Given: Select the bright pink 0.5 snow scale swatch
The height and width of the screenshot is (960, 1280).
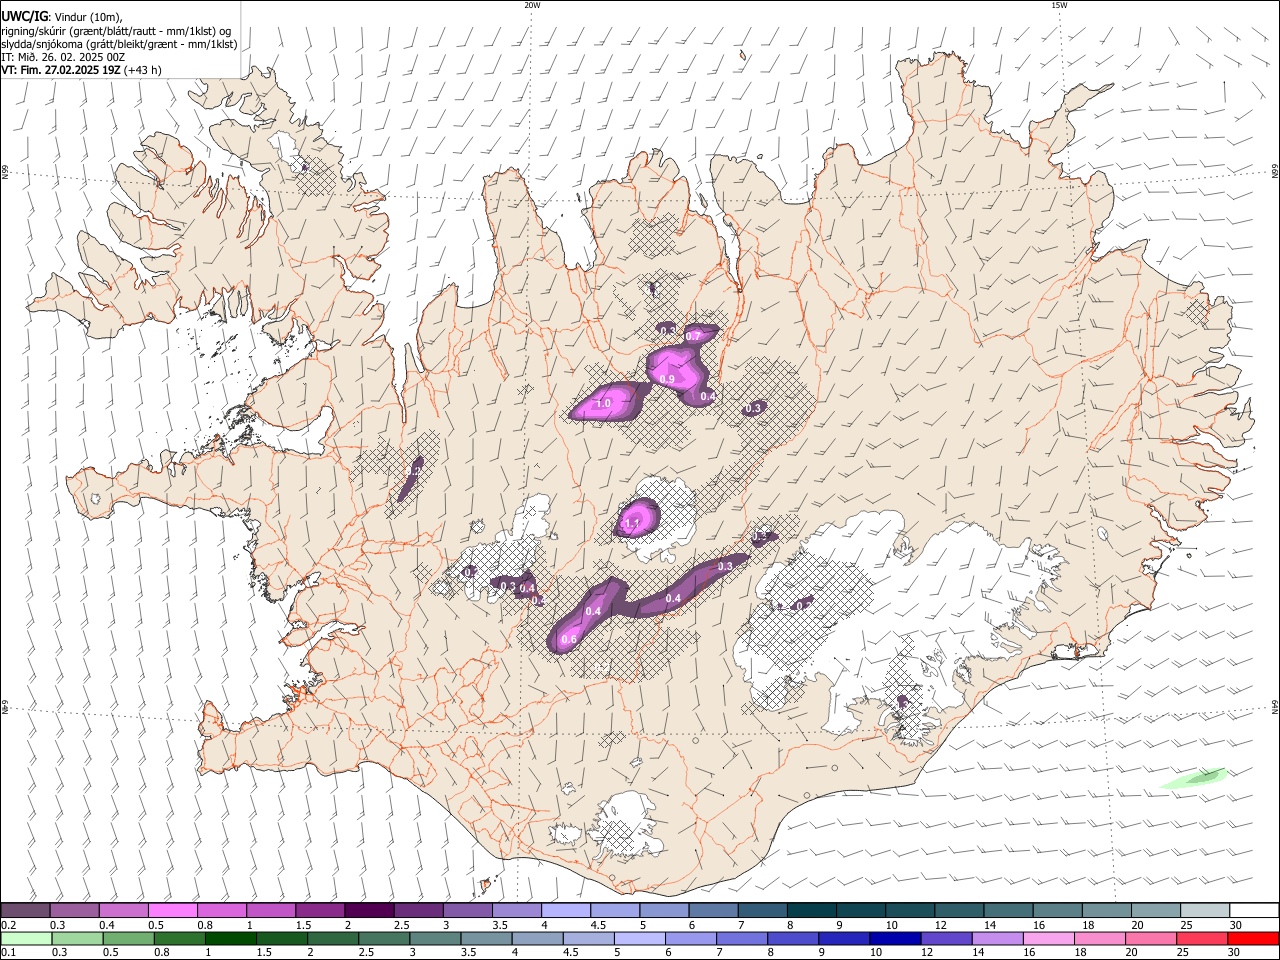Looking at the screenshot, I should (172, 911).
